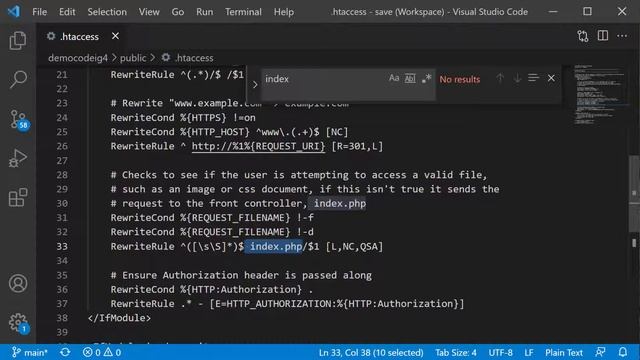The width and height of the screenshot is (640, 360).
Task: Open the File menu
Action: [x=40, y=12]
